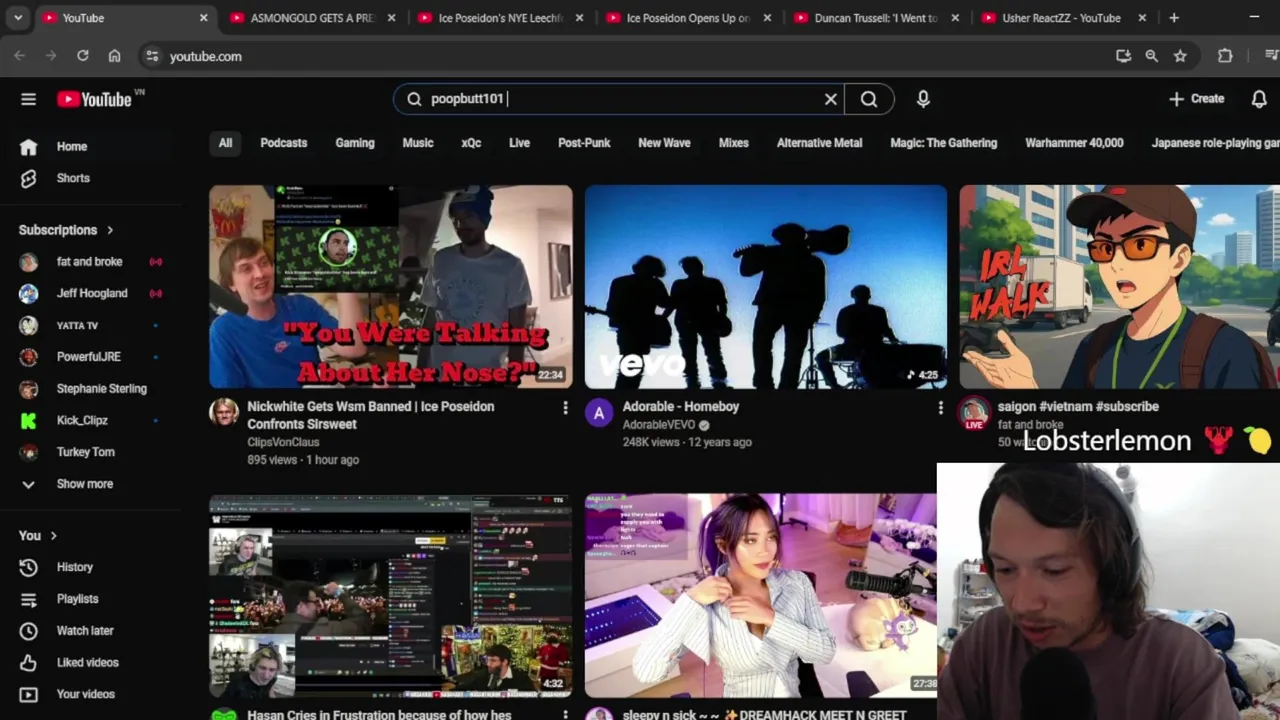The width and height of the screenshot is (1280, 720).
Task: Select the Gaming filter chip
Action: click(355, 143)
